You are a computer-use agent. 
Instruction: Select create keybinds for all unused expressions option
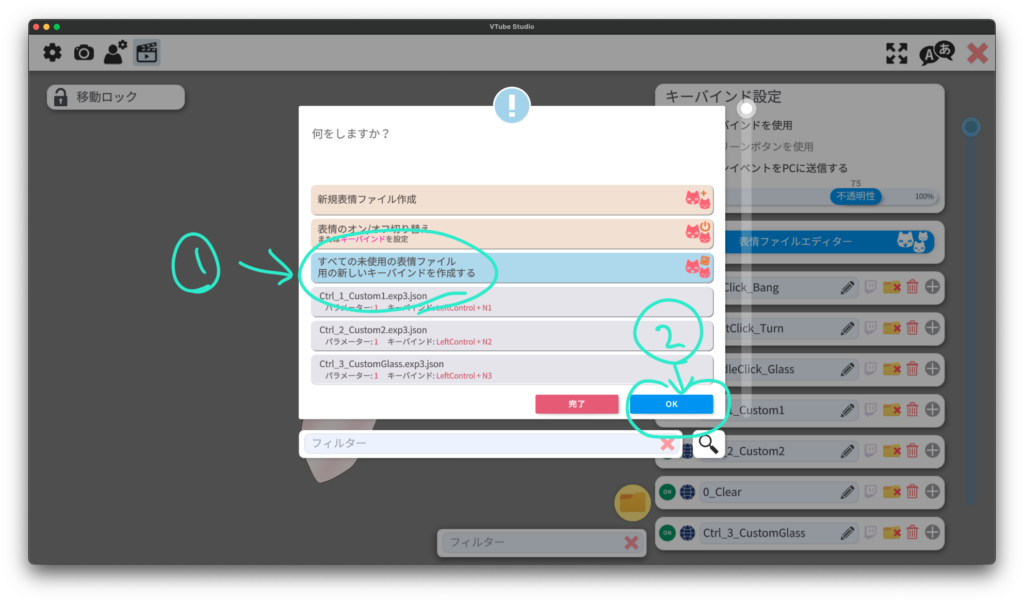[x=511, y=267]
